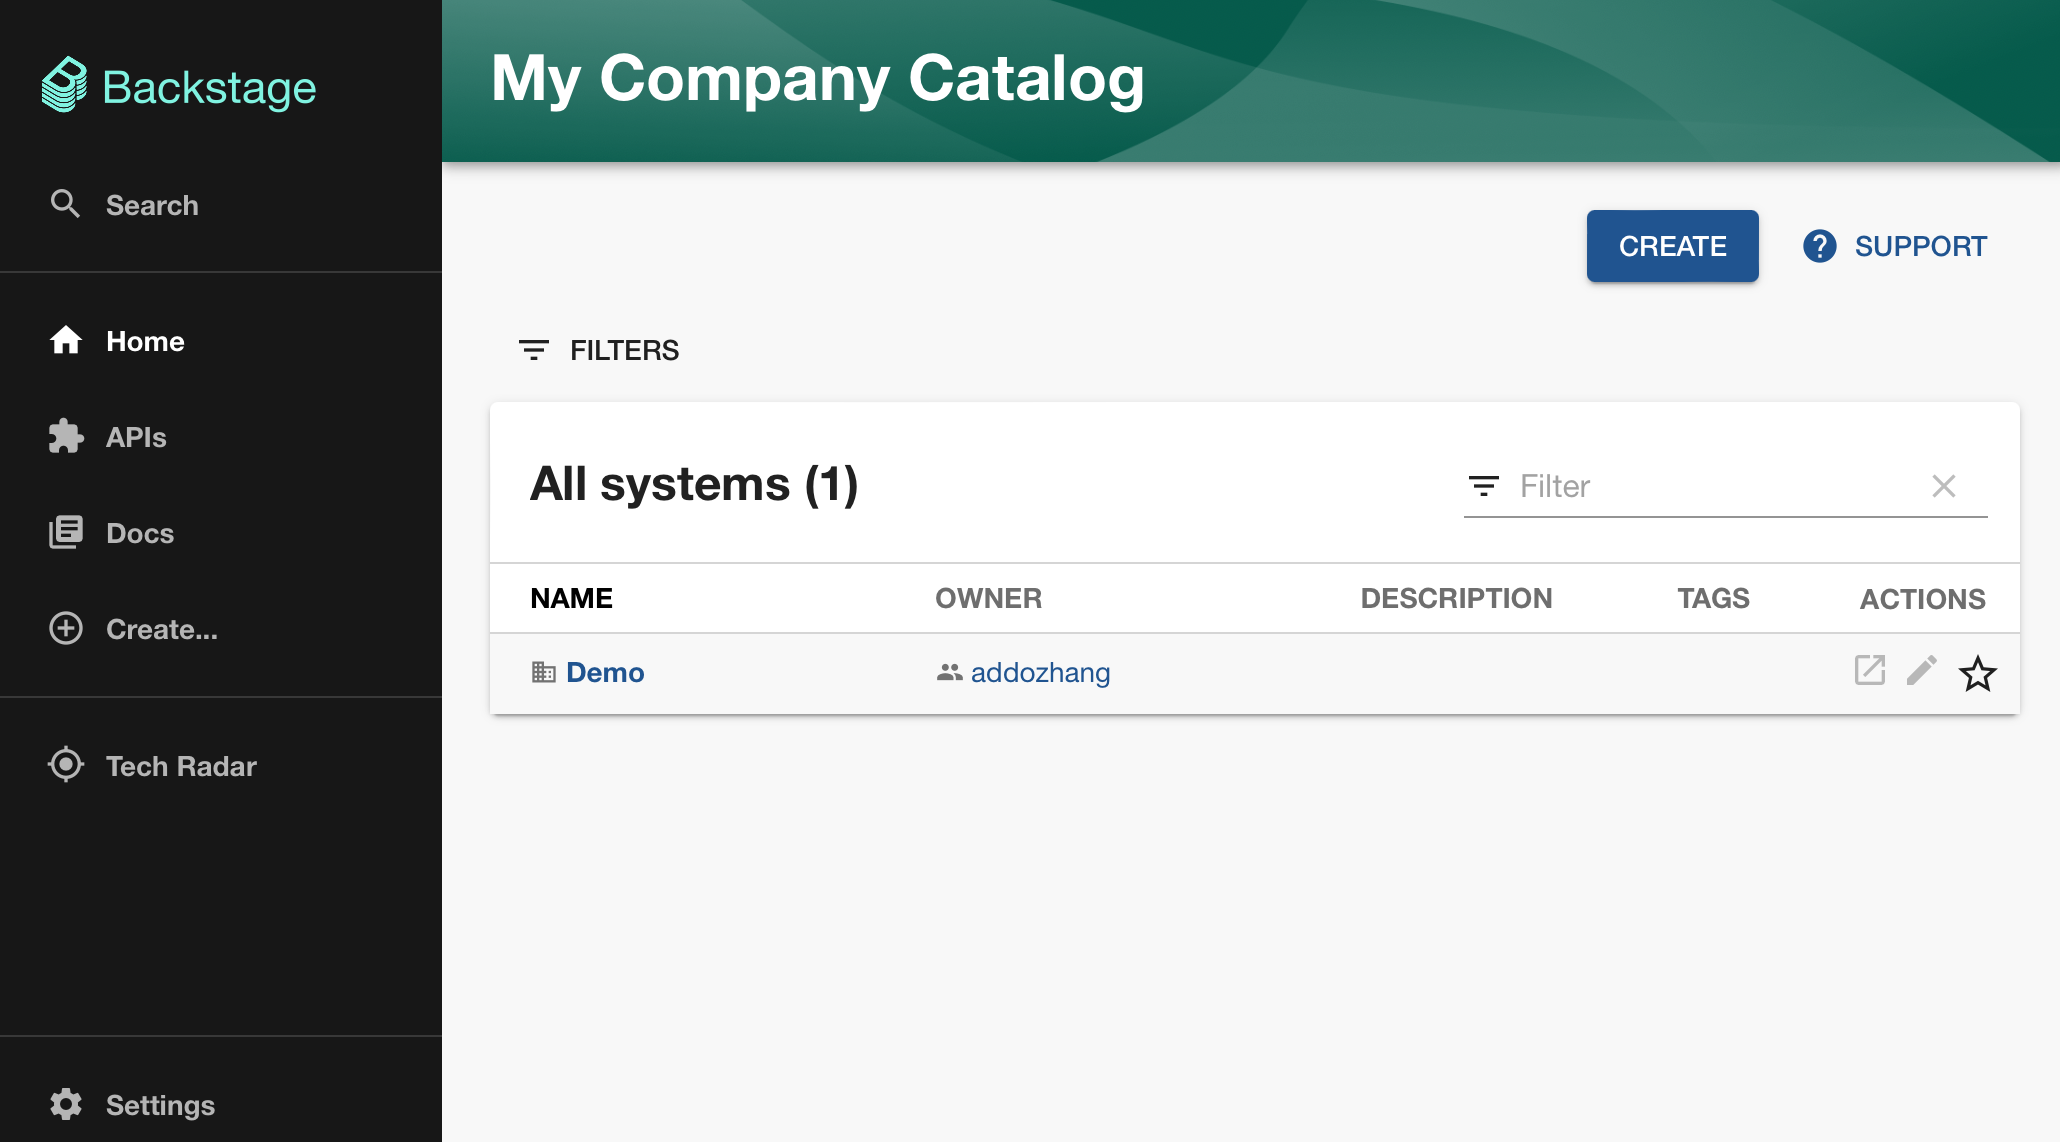Click the SUPPORT help button
Screen dimensions: 2060x1142
point(1895,246)
